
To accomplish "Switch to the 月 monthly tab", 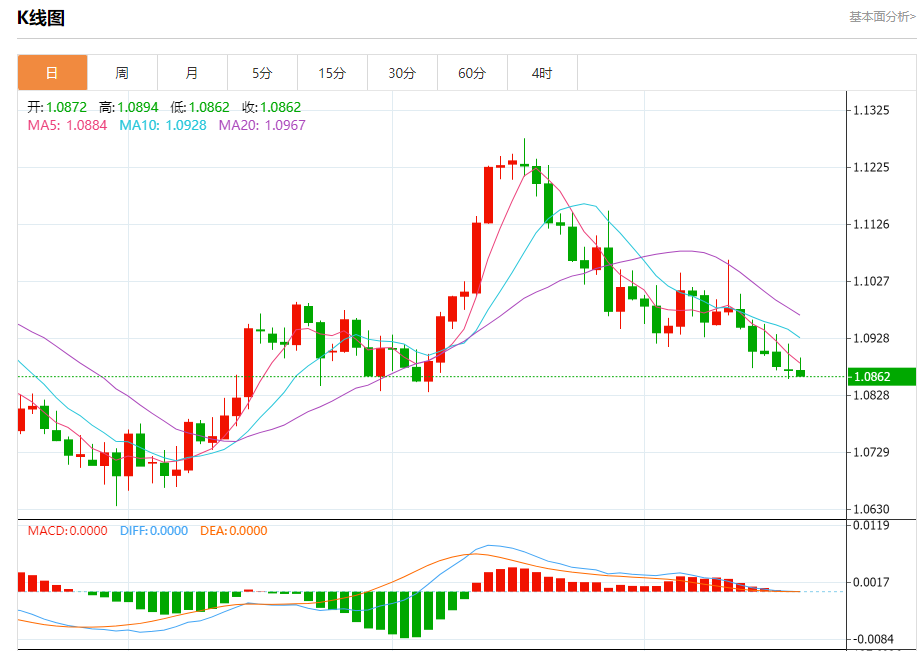I will click(192, 73).
